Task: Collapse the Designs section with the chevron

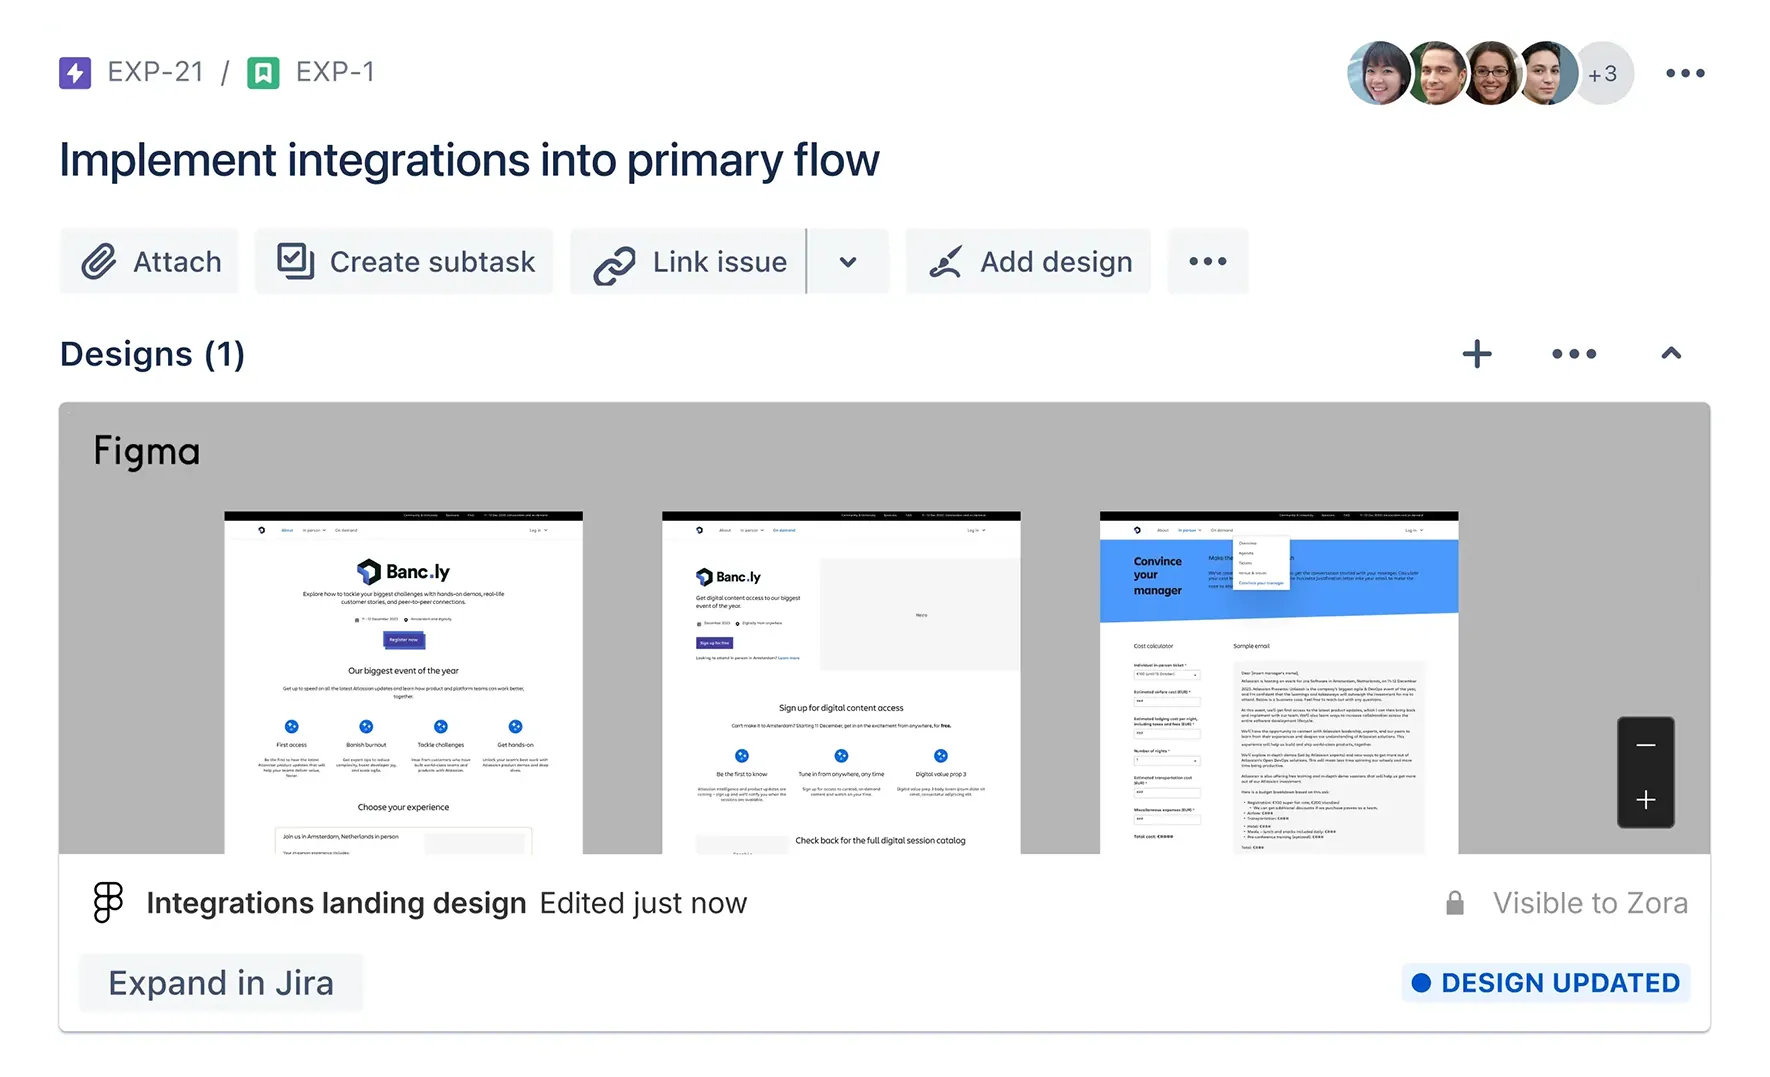Action: point(1671,354)
